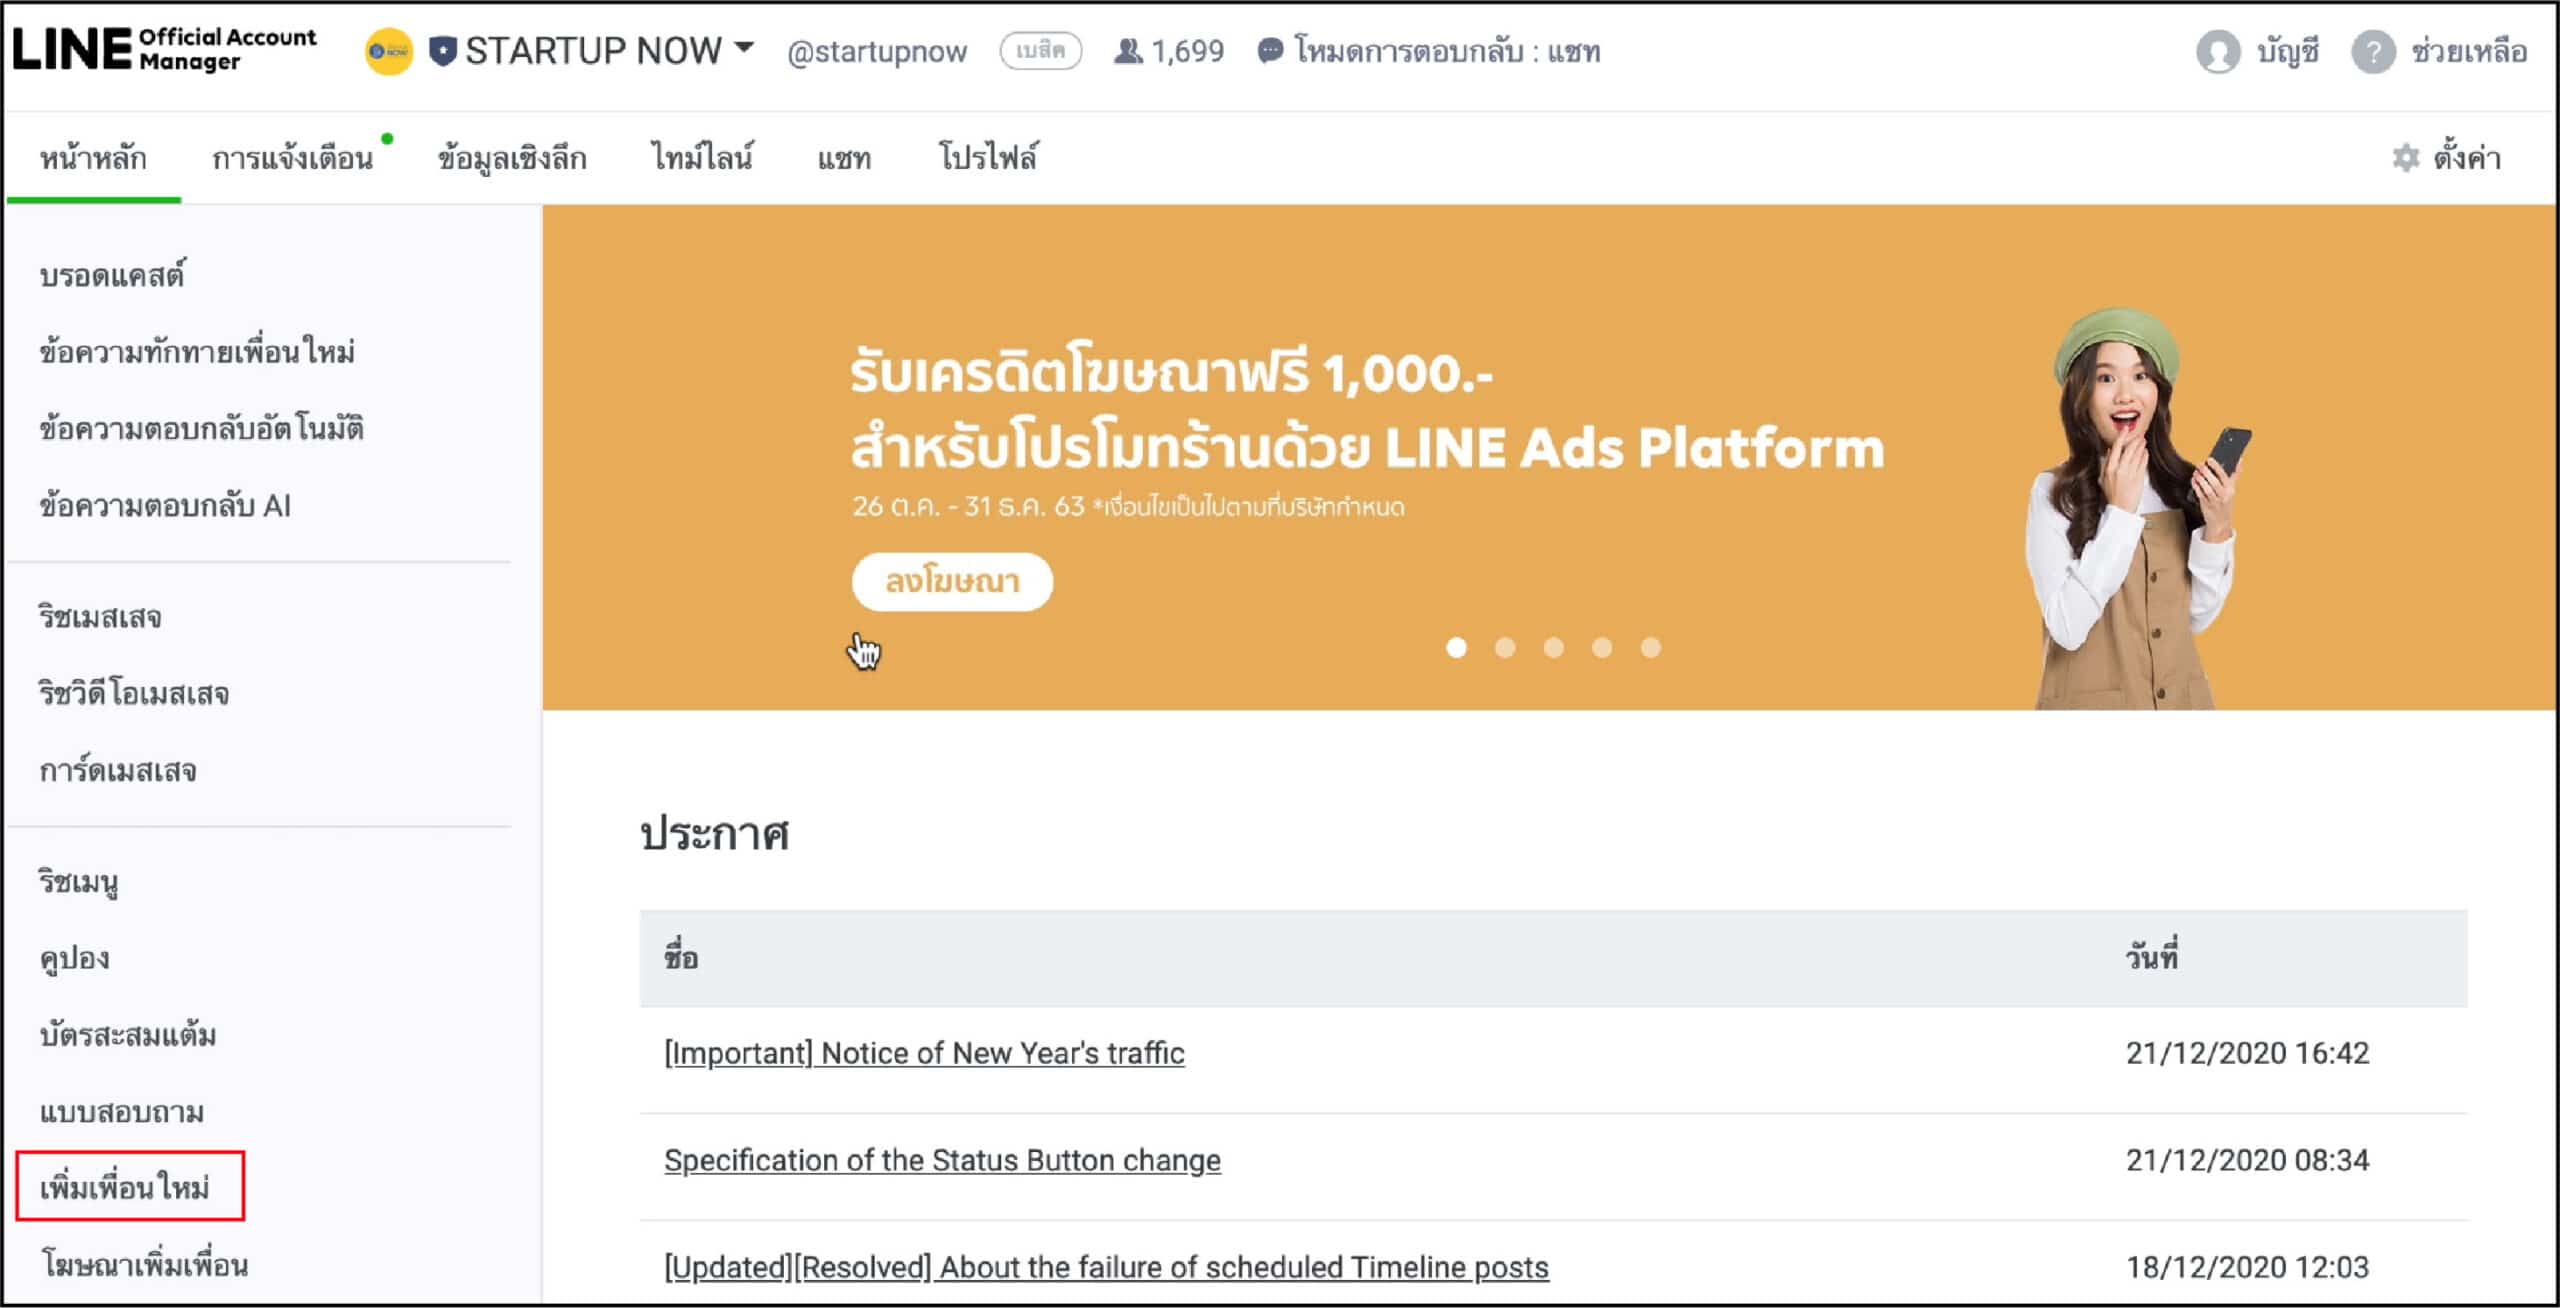2560x1308 pixels.
Task: Open the STARTUP NOW account dropdown
Action: point(608,50)
